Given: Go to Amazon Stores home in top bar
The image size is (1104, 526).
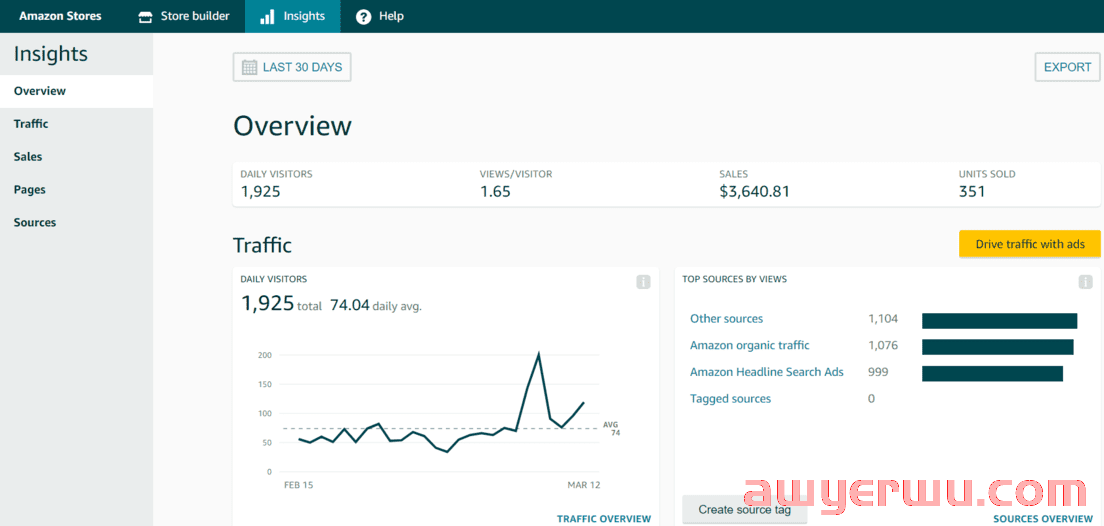Looking at the screenshot, I should point(60,17).
